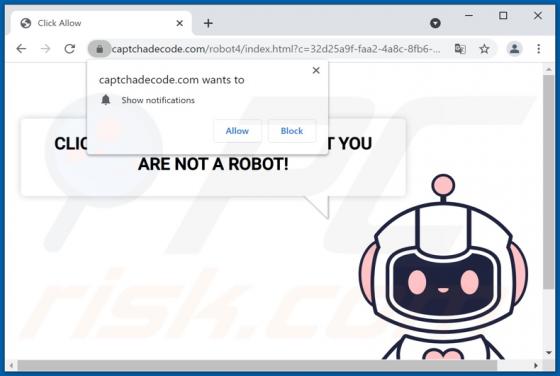Screen dimensions: 560x376
Task: Click the robot mascot image
Action: pos(444,267)
